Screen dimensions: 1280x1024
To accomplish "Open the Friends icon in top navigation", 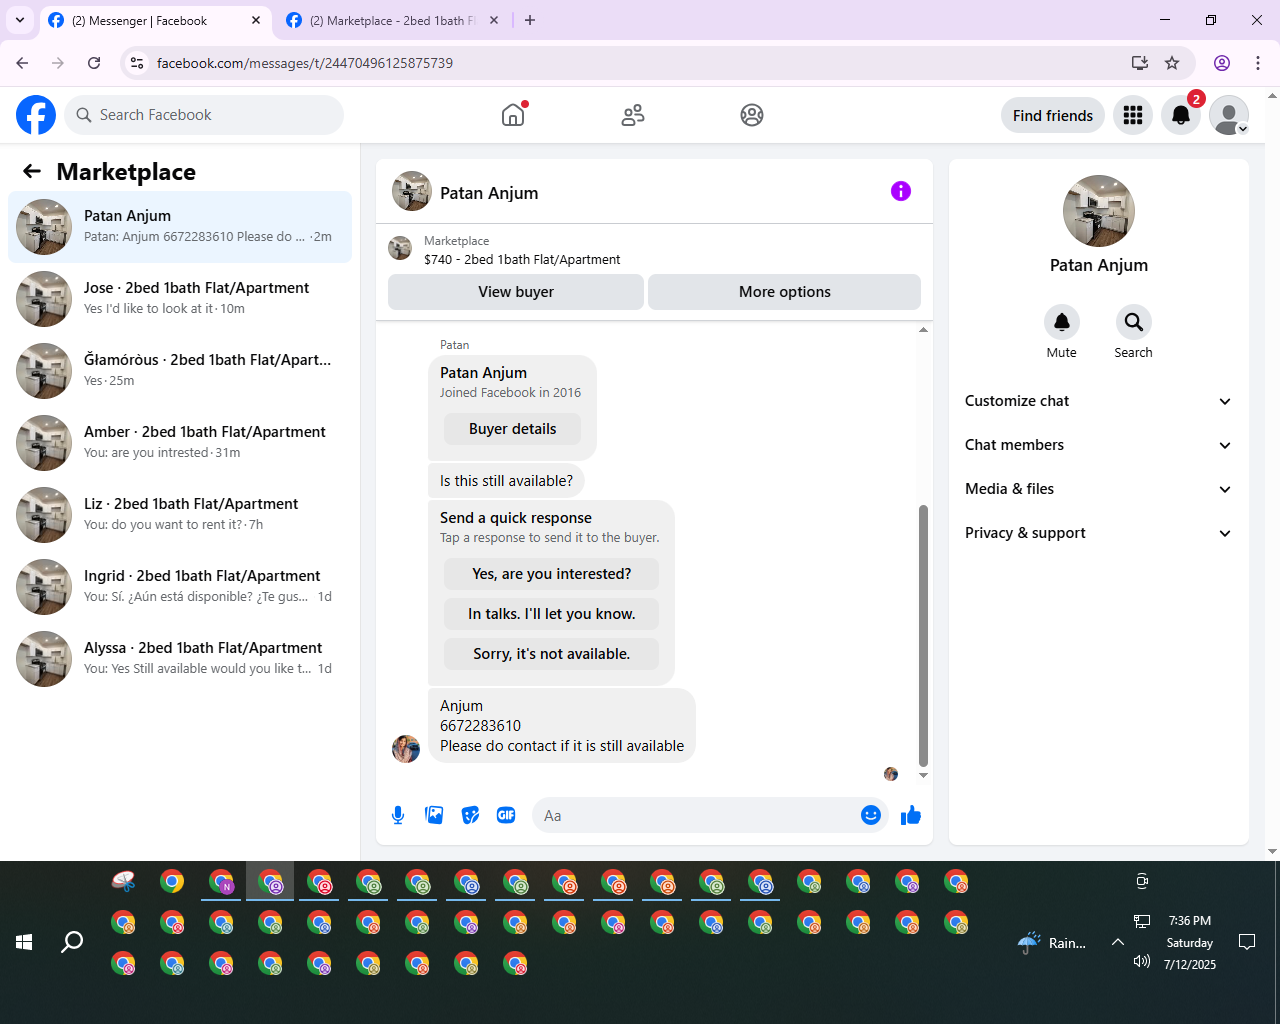I will (x=633, y=115).
